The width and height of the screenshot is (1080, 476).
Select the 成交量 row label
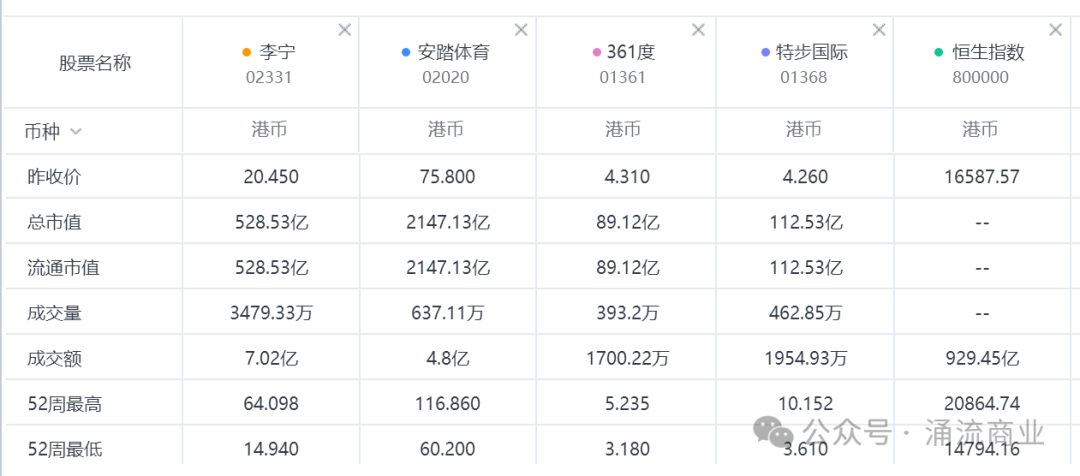coord(54,313)
